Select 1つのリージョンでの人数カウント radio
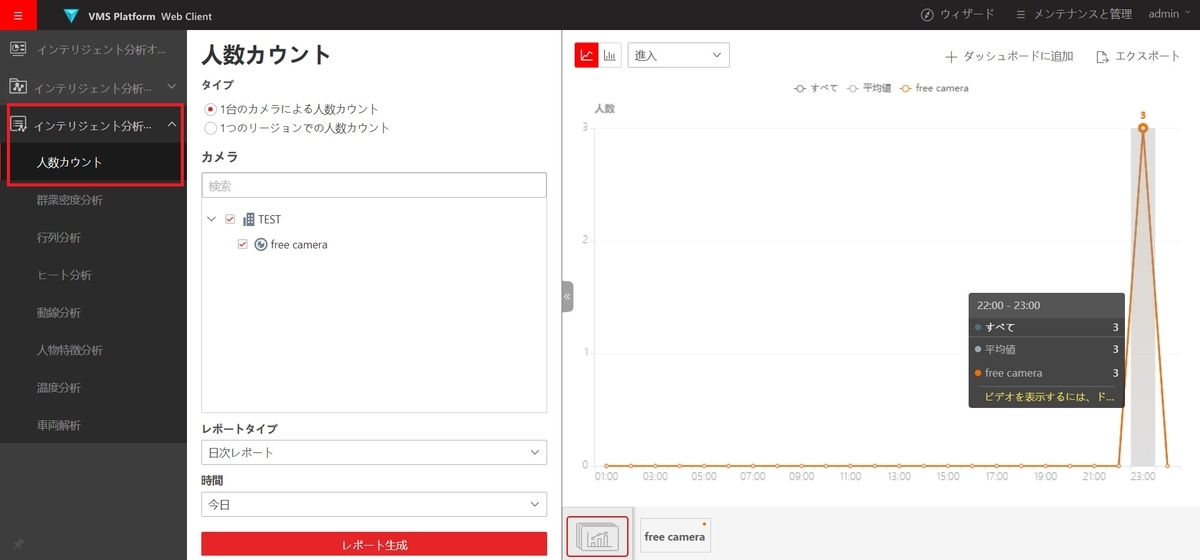 210,128
